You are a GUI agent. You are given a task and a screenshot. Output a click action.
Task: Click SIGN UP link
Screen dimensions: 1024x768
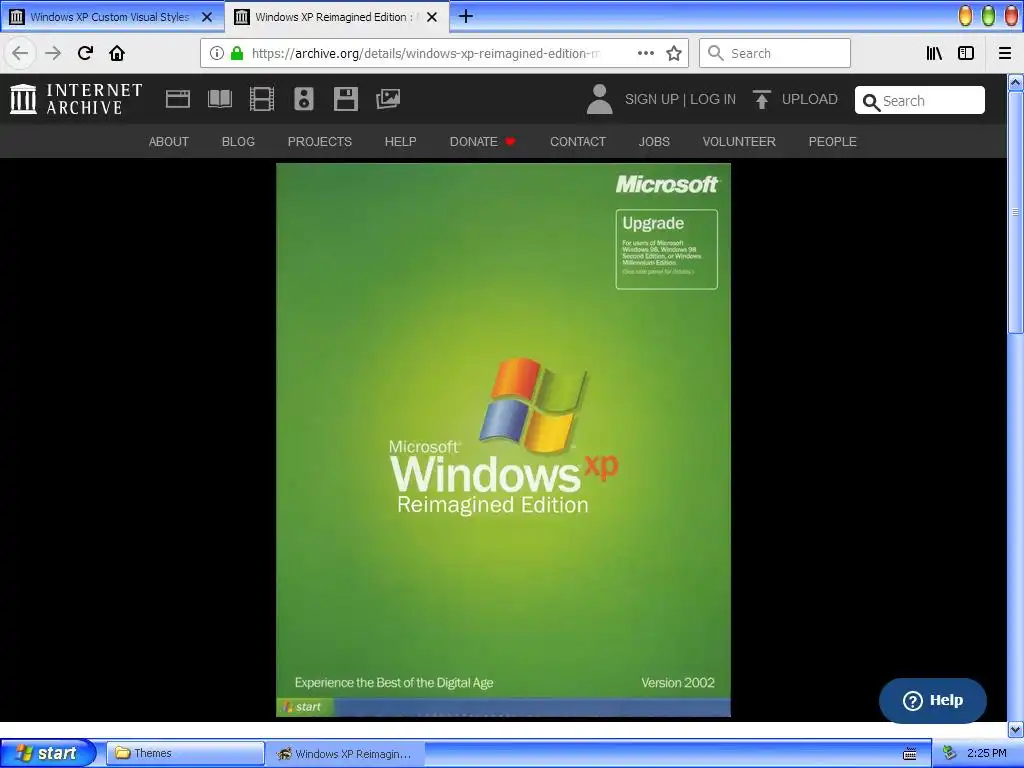pos(652,99)
